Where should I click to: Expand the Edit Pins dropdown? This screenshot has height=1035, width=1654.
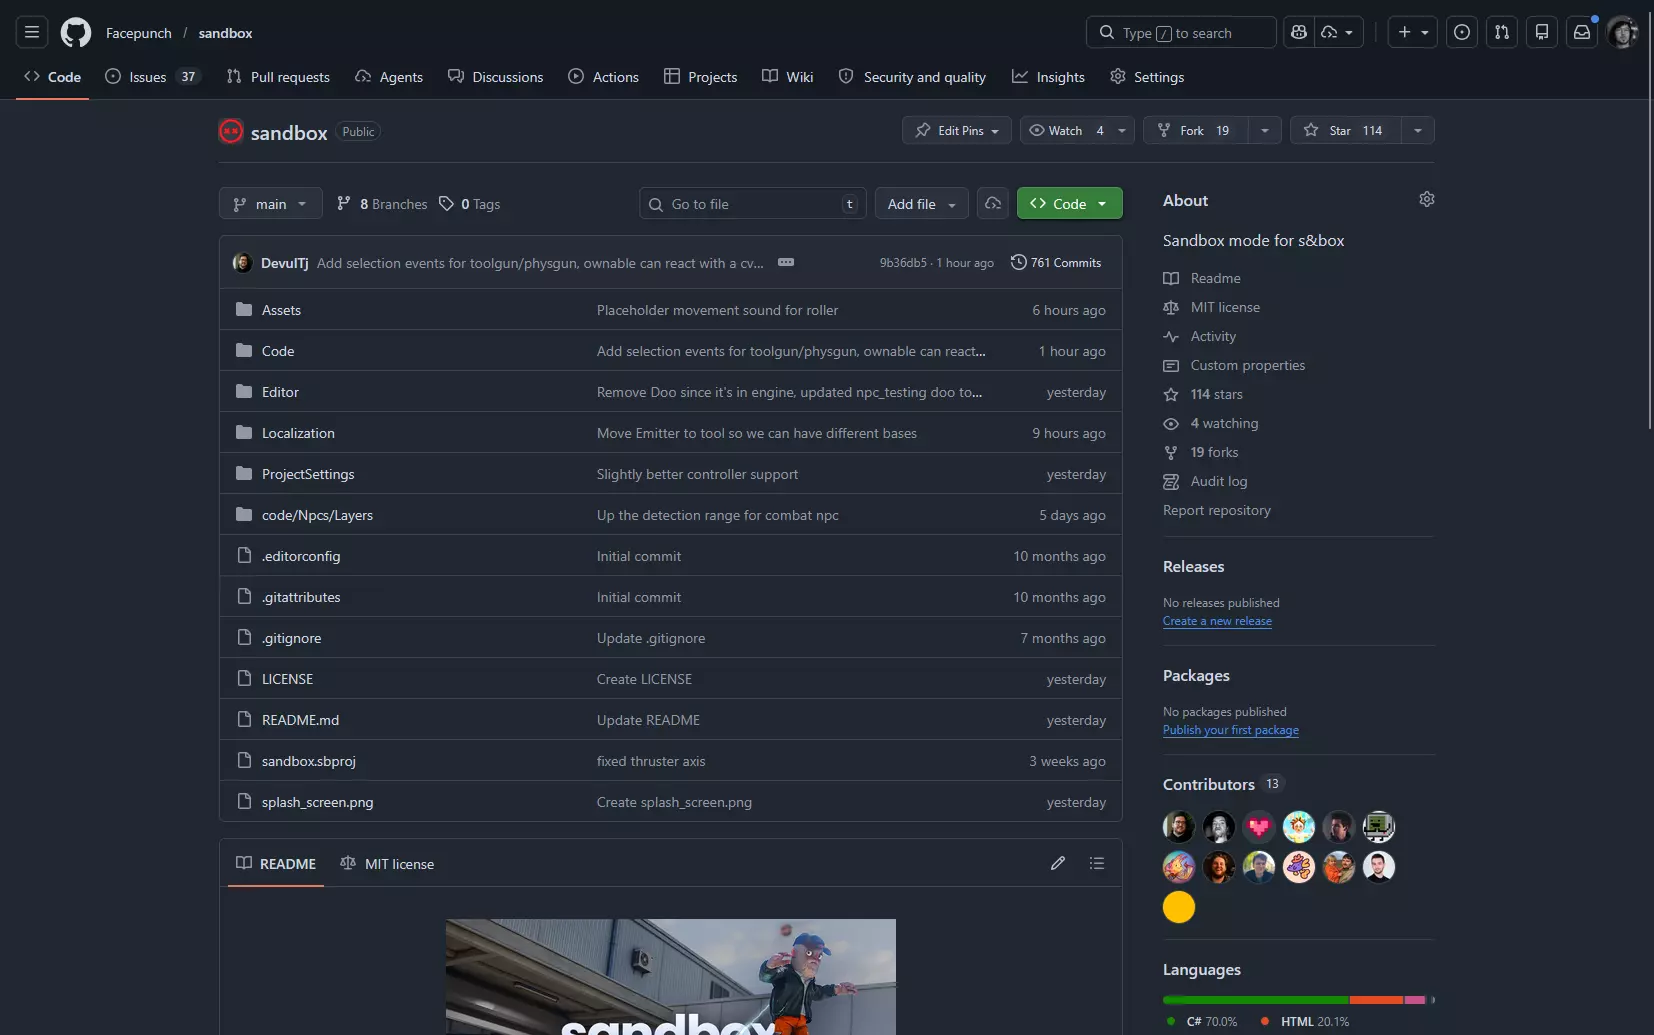pyautogui.click(x=957, y=130)
